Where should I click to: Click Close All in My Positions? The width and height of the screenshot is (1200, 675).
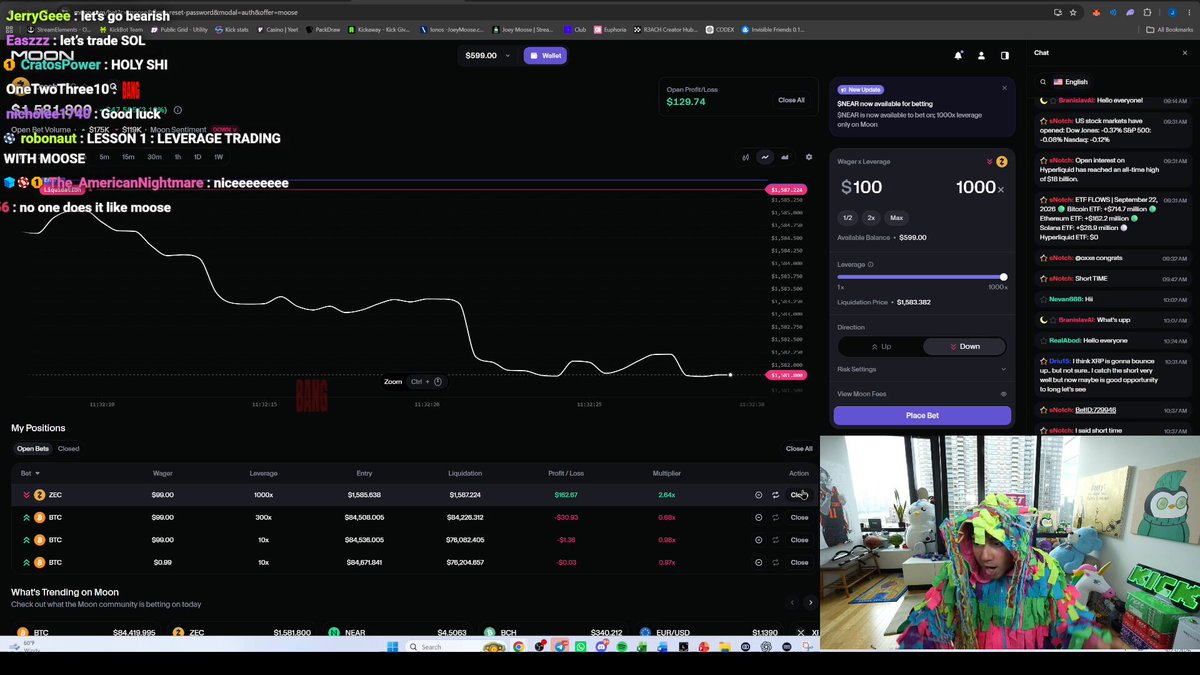coord(799,449)
